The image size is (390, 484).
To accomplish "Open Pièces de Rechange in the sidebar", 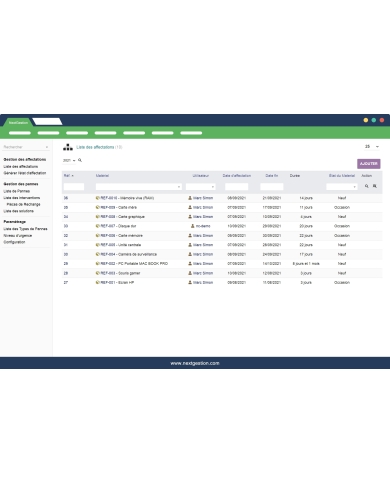I will [x=24, y=204].
